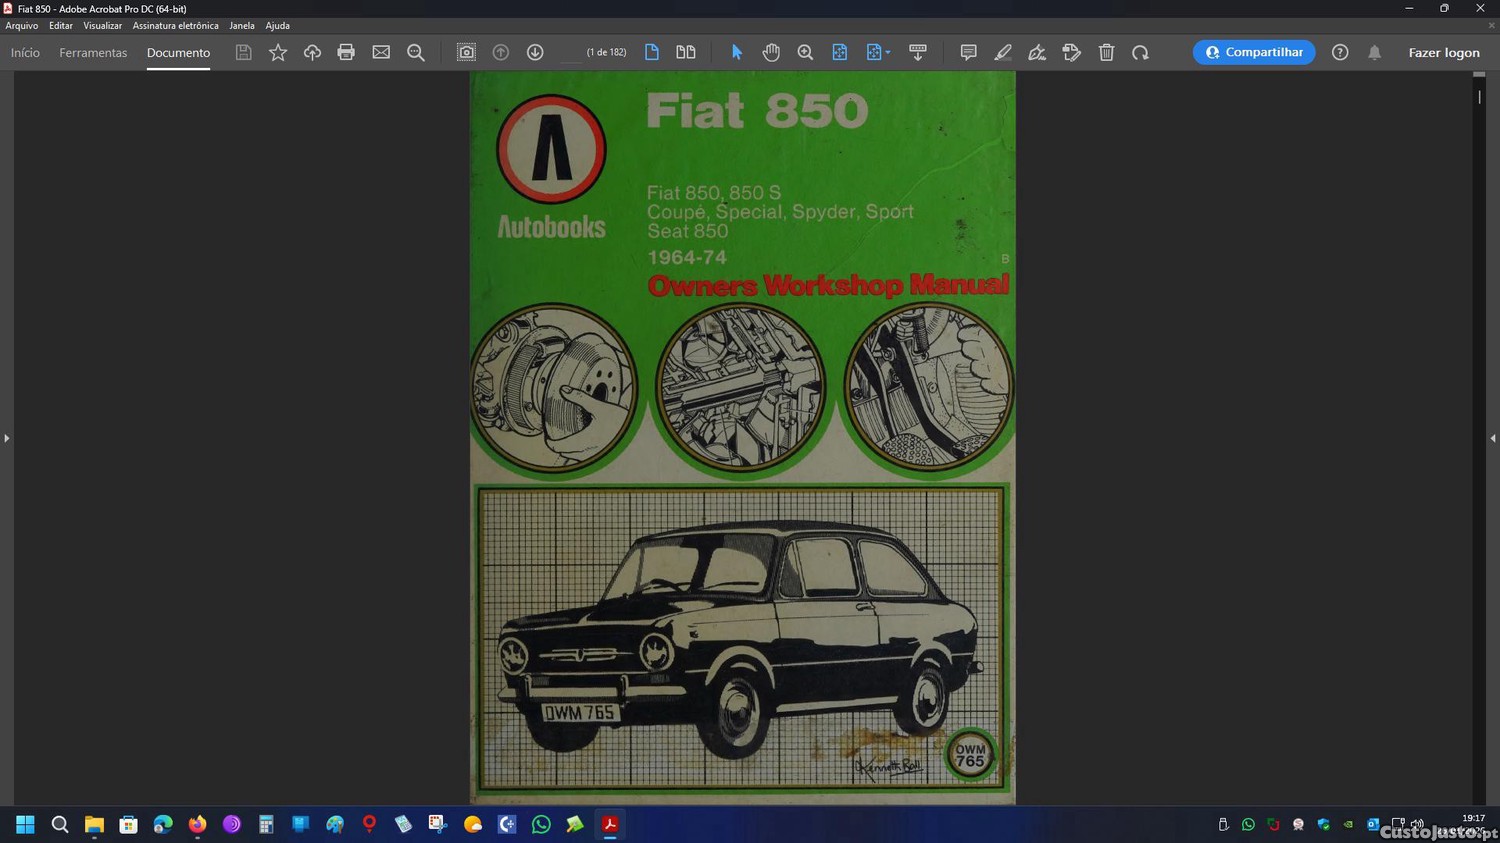
Task: Add a sticky note comment
Action: pyautogui.click(x=968, y=53)
